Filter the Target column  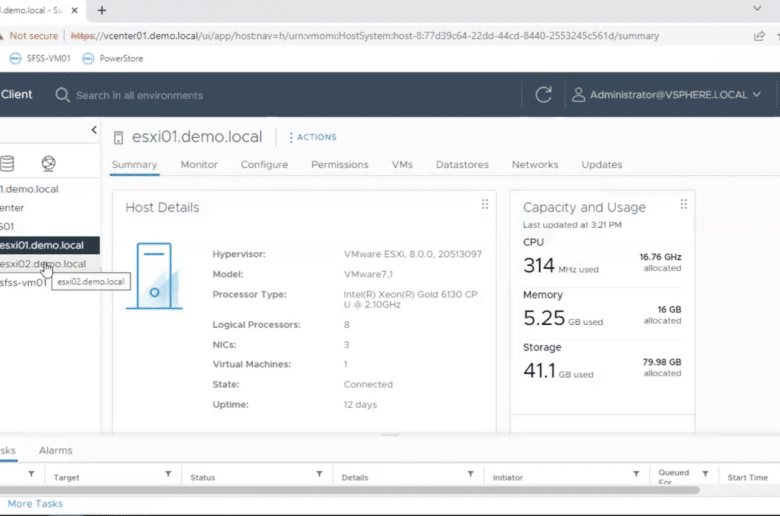(168, 474)
